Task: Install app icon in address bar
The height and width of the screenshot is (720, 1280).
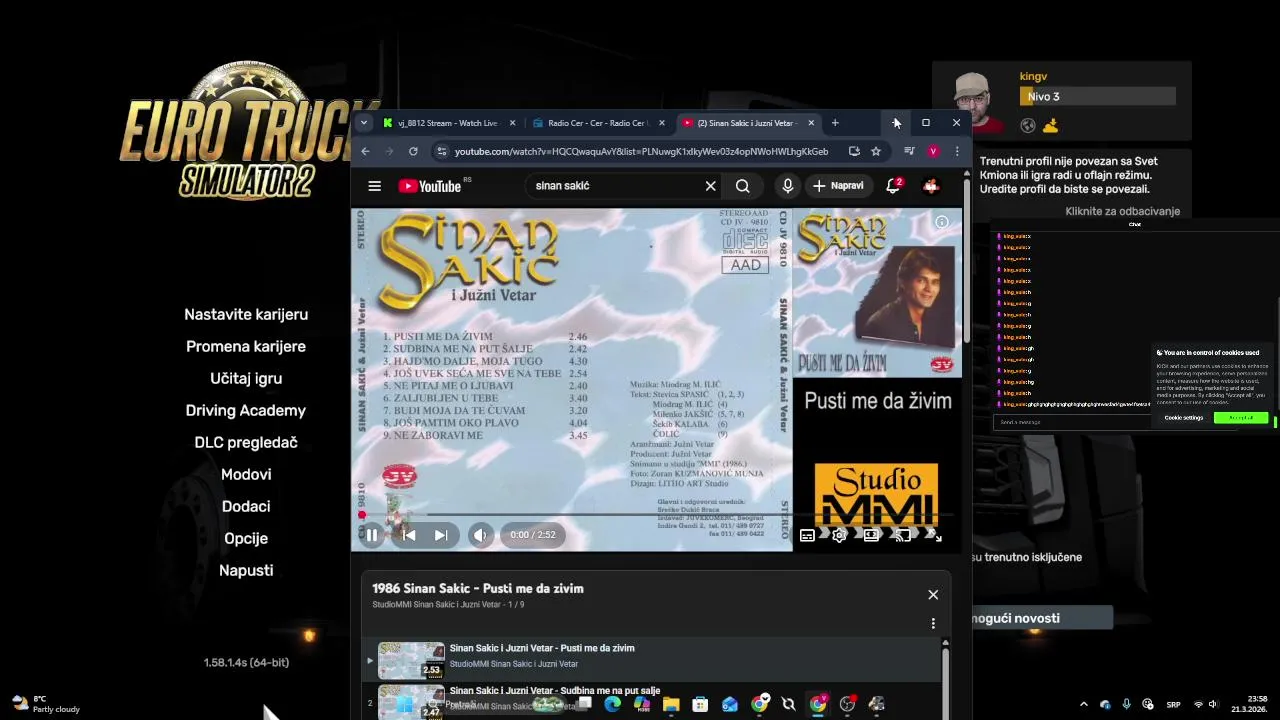Action: 854,151
